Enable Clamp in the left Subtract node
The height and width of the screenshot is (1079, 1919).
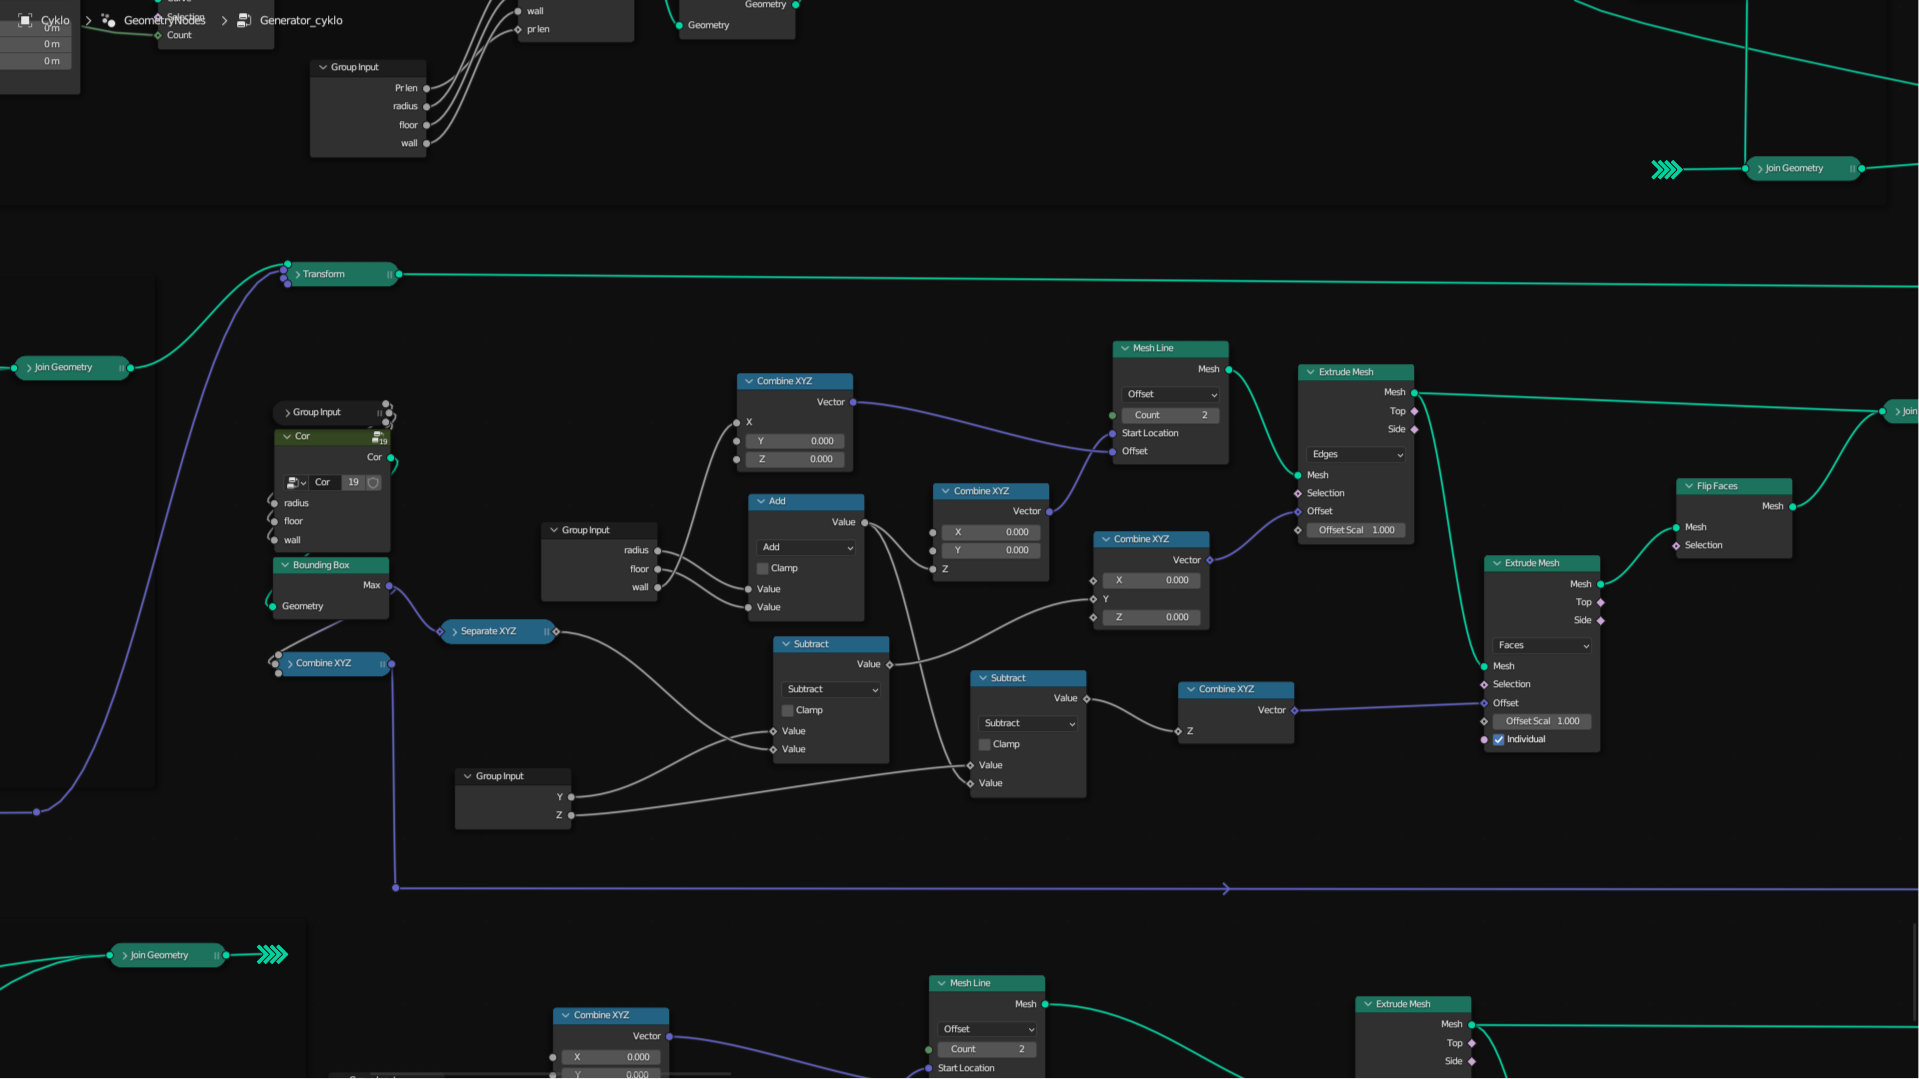787,710
